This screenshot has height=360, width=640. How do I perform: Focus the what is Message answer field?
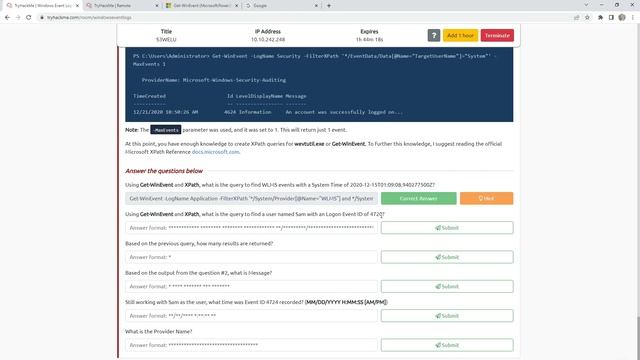[251, 287]
